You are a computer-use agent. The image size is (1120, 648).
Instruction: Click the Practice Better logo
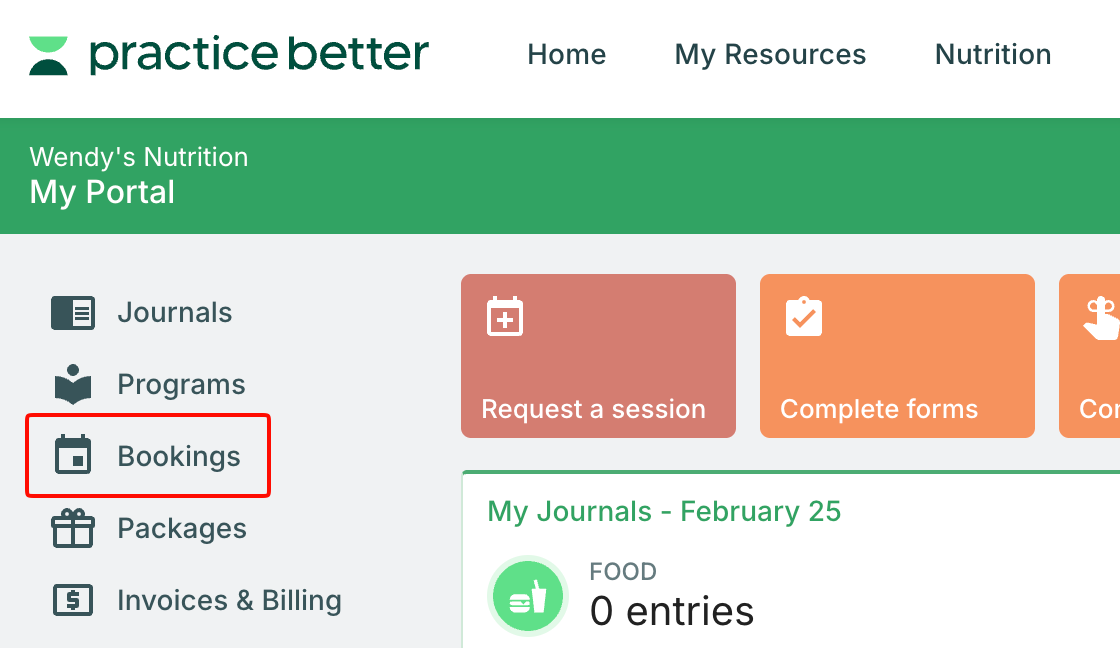pyautogui.click(x=228, y=55)
